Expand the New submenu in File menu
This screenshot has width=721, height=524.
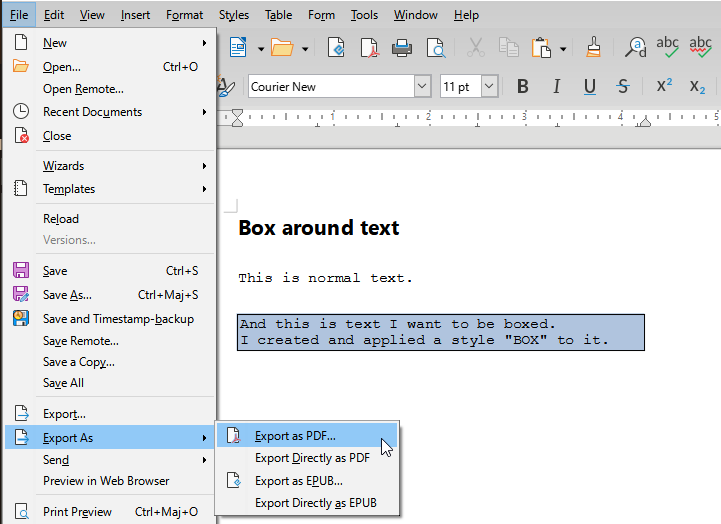coord(110,43)
